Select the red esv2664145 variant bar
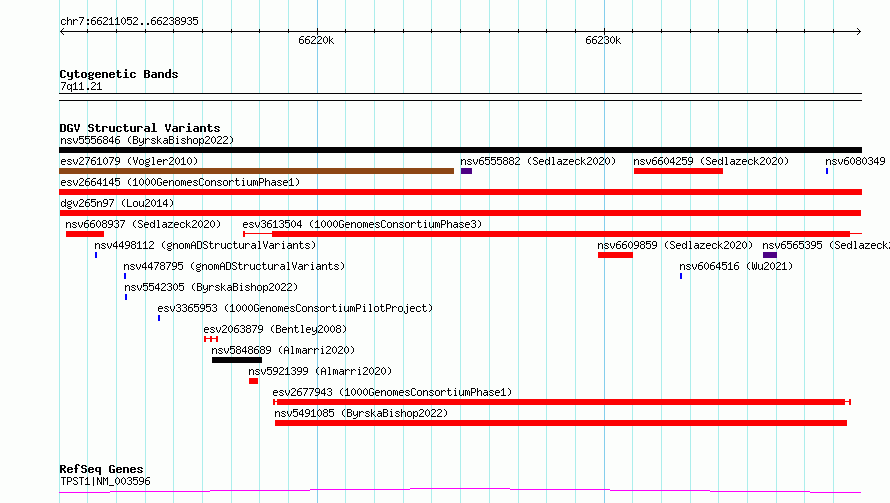This screenshot has height=503, width=890. coord(460,192)
